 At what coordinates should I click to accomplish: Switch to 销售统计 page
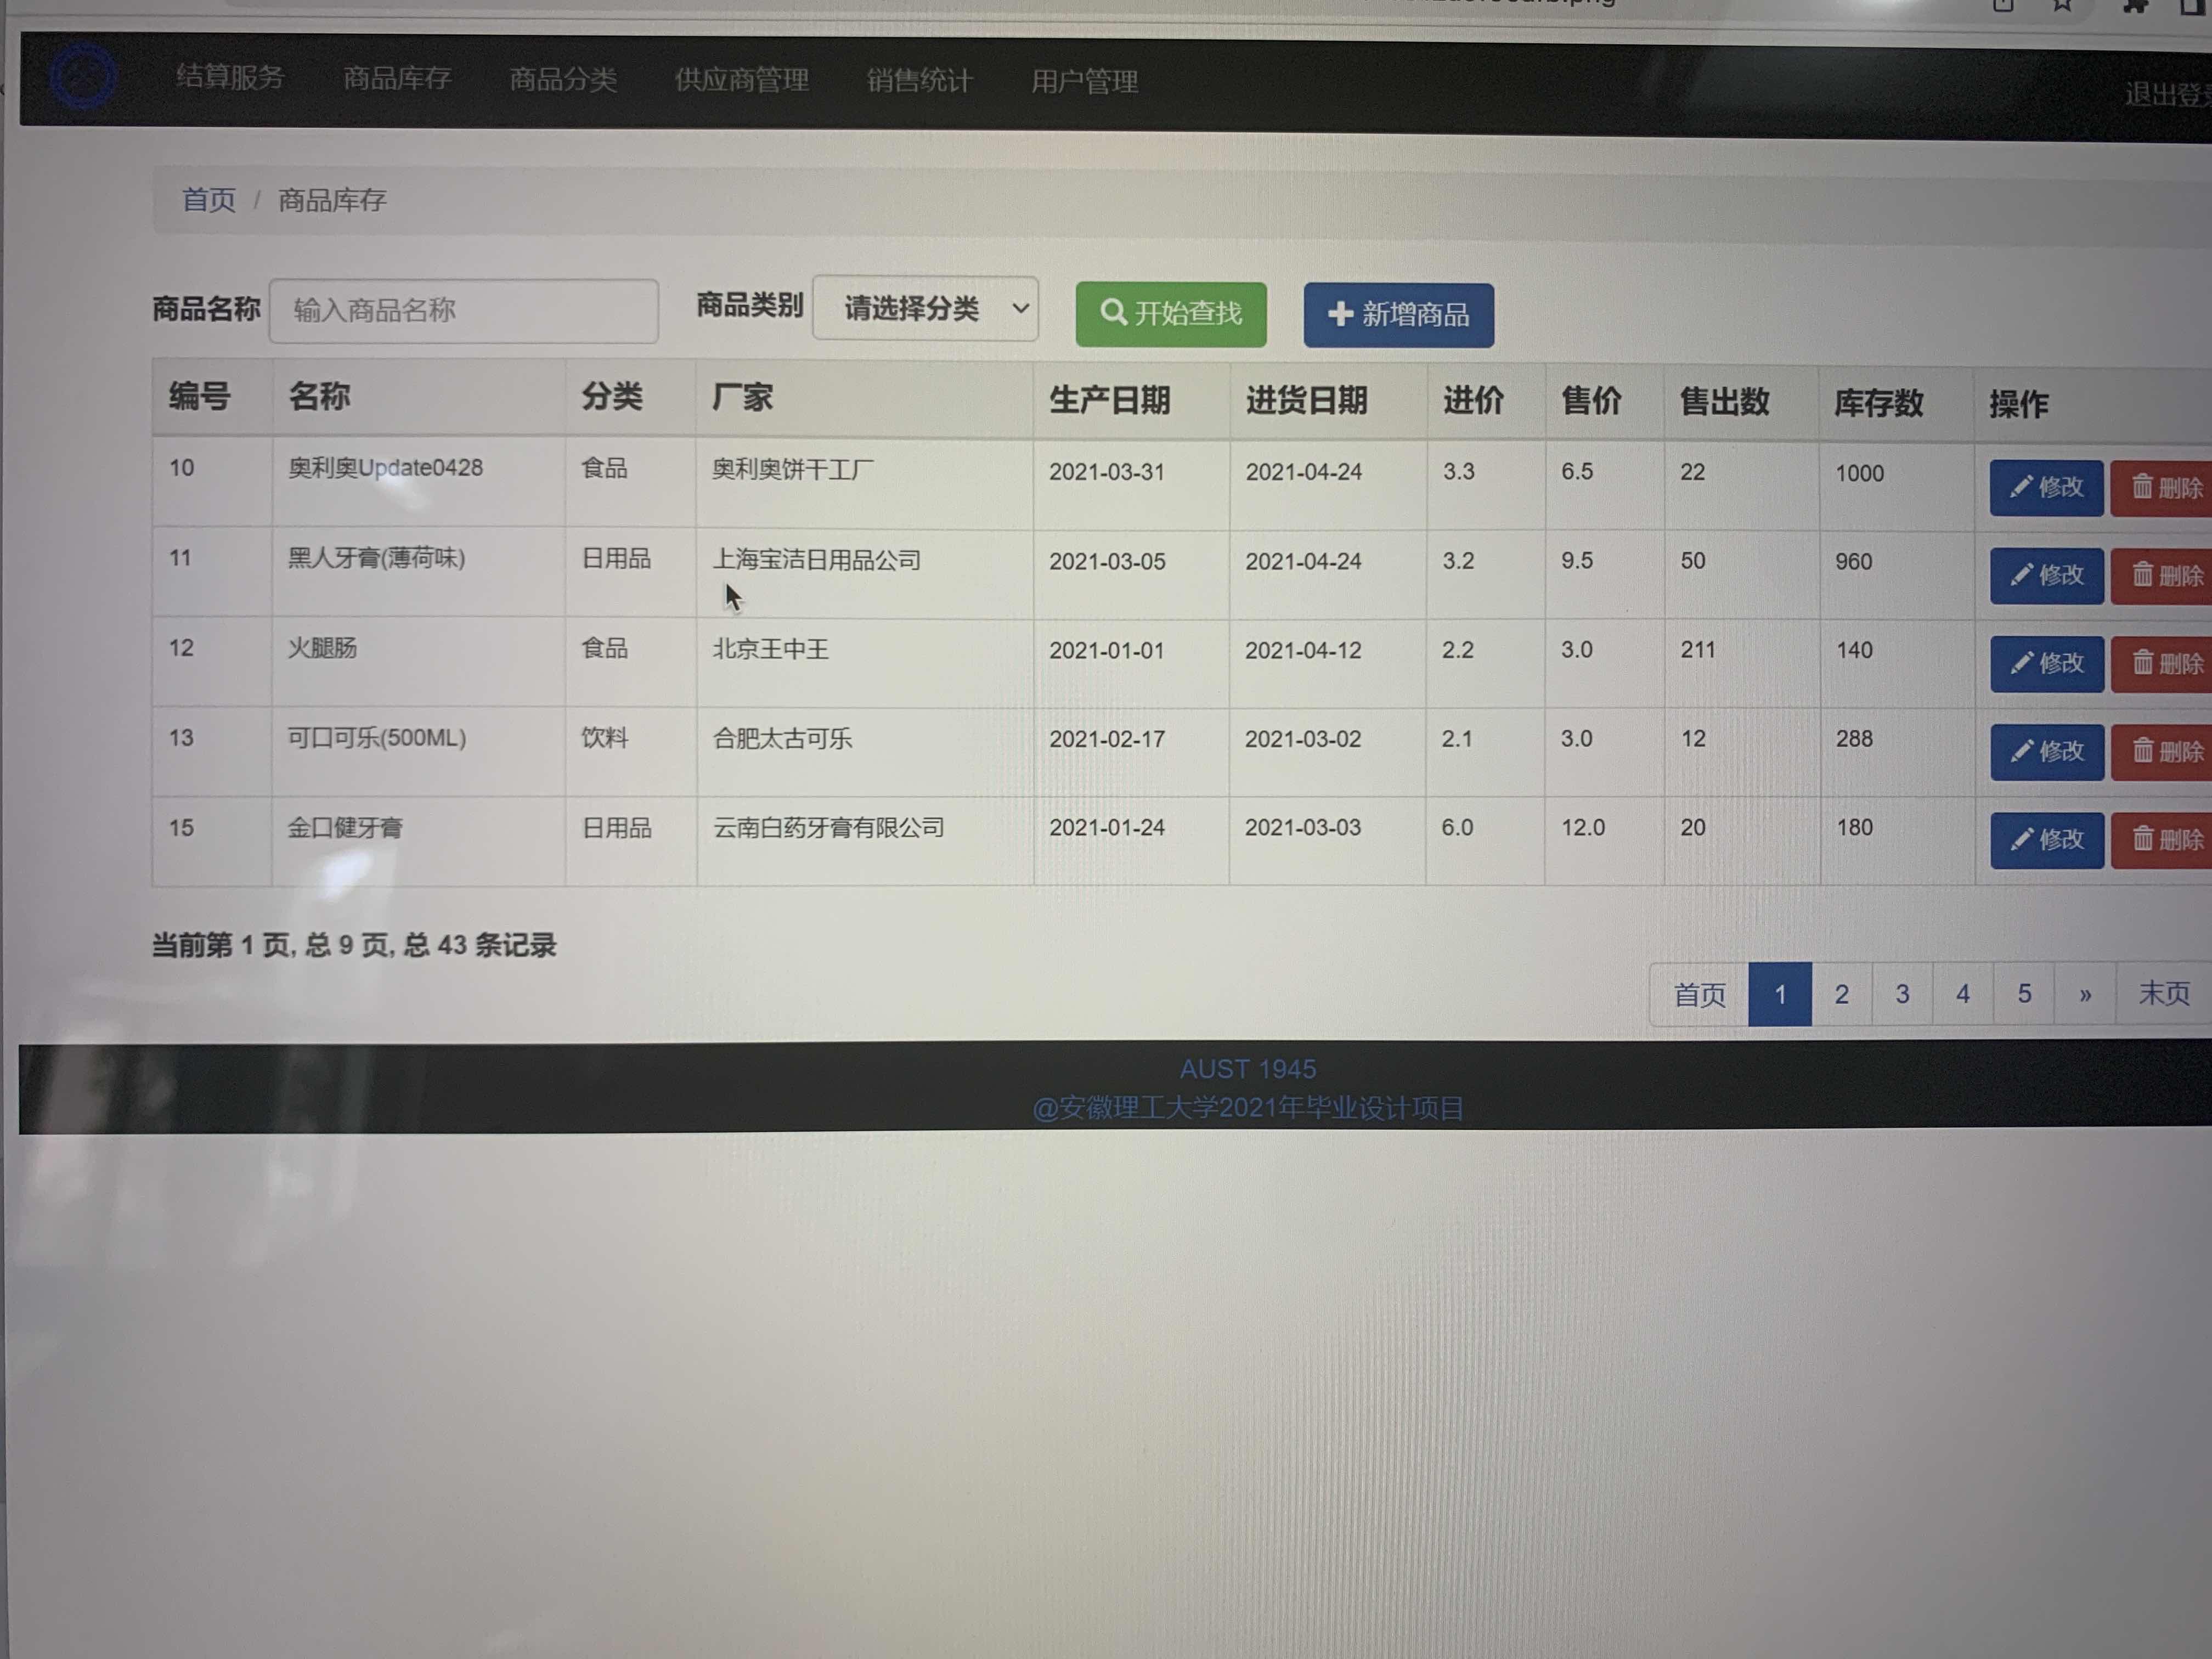[919, 81]
